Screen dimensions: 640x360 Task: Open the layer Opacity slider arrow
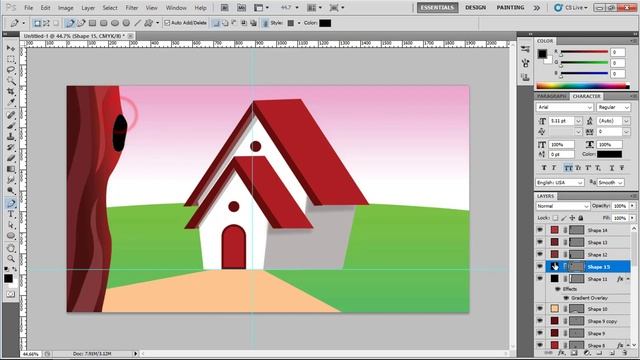(x=632, y=206)
